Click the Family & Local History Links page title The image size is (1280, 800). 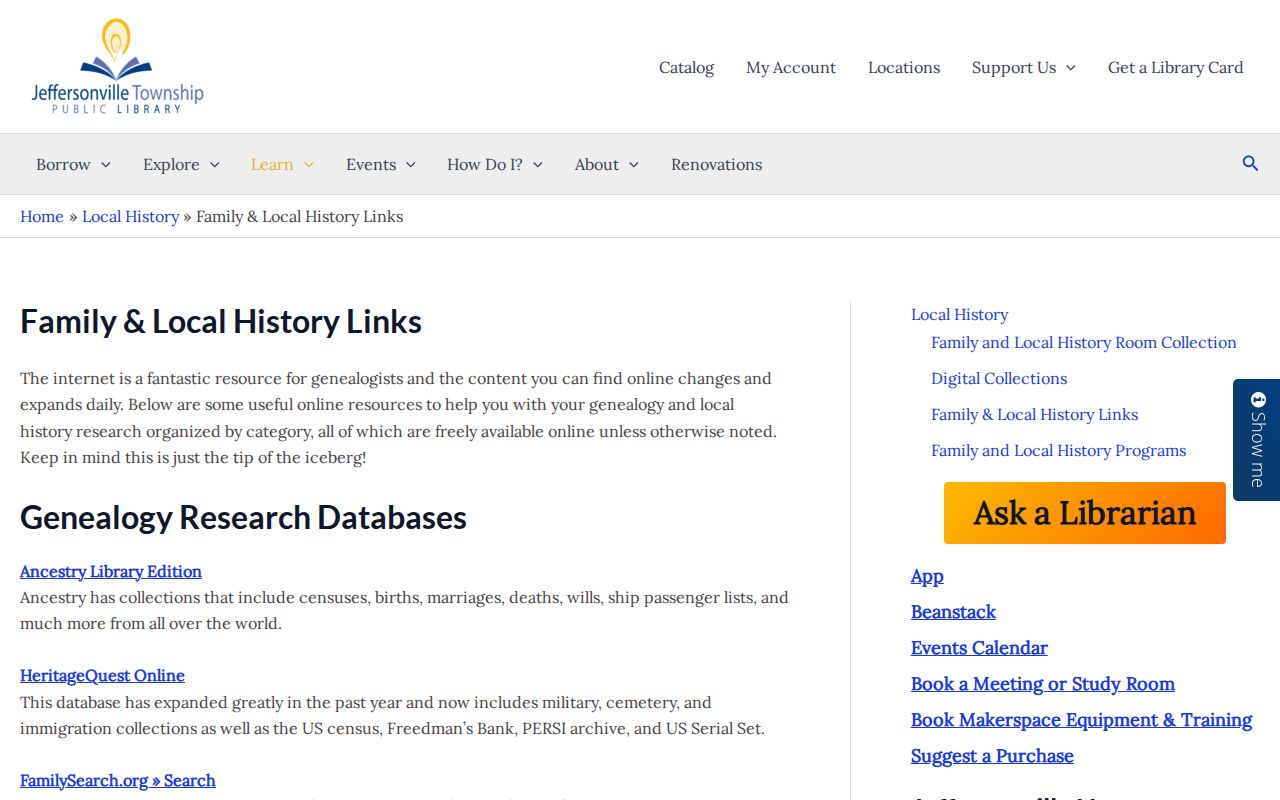[221, 321]
